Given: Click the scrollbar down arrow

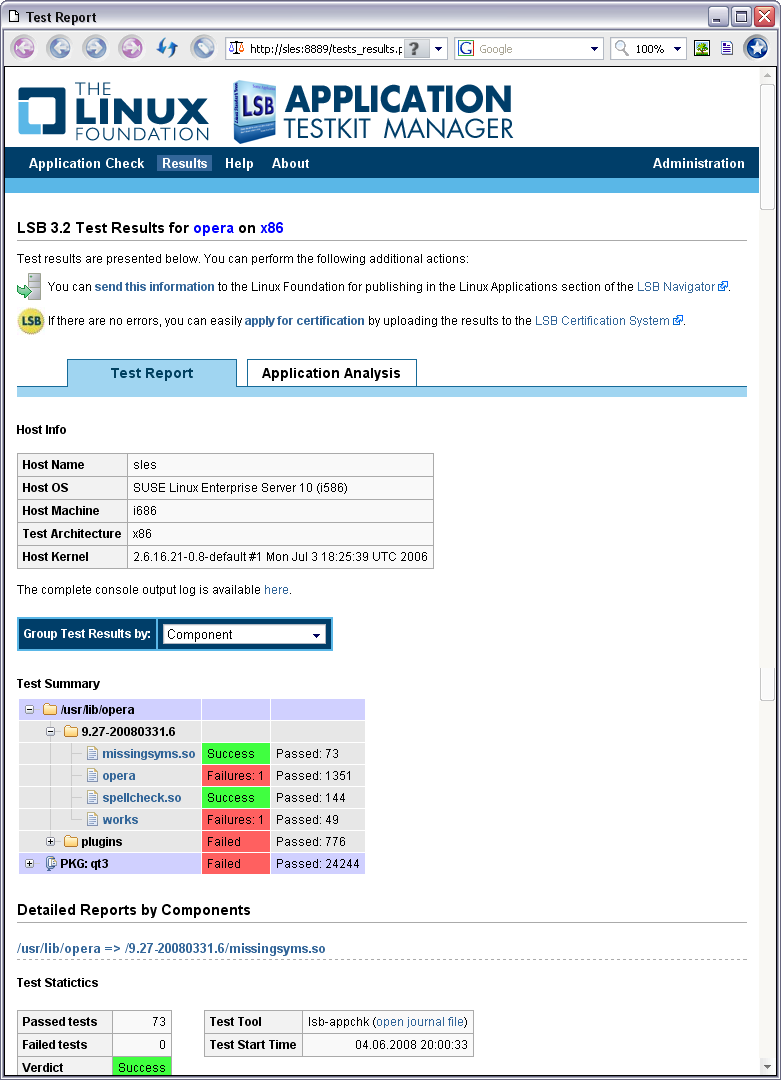Looking at the screenshot, I should [x=767, y=1066].
